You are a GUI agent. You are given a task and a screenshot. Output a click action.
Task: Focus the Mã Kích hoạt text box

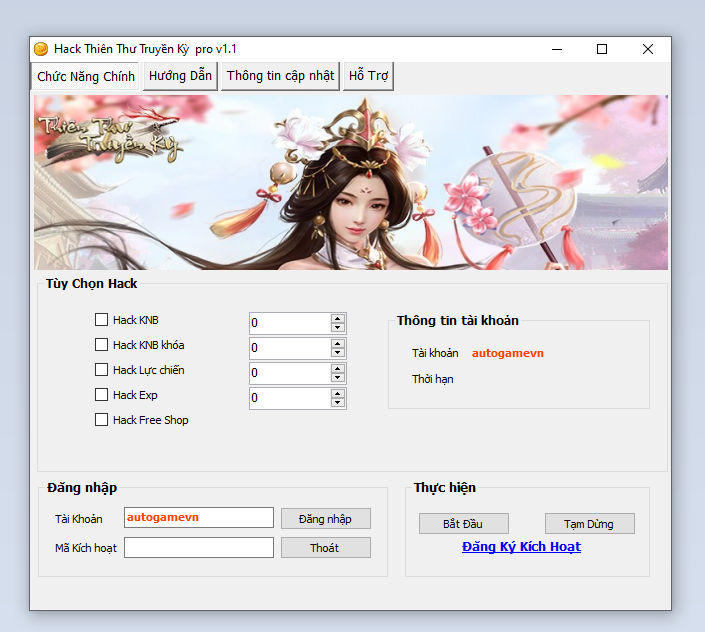click(198, 548)
